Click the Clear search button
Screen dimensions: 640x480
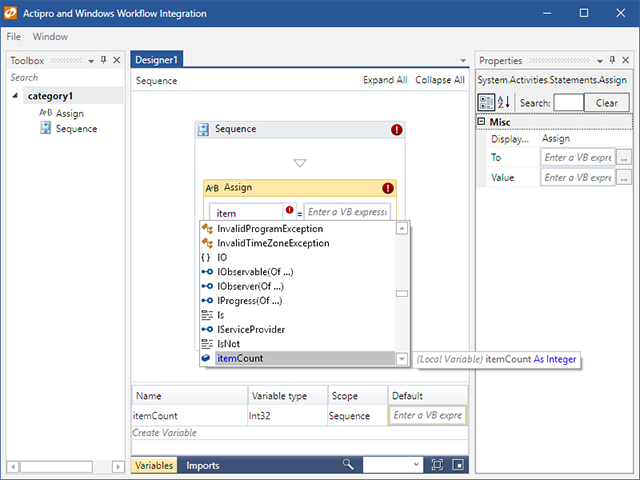[x=607, y=103]
